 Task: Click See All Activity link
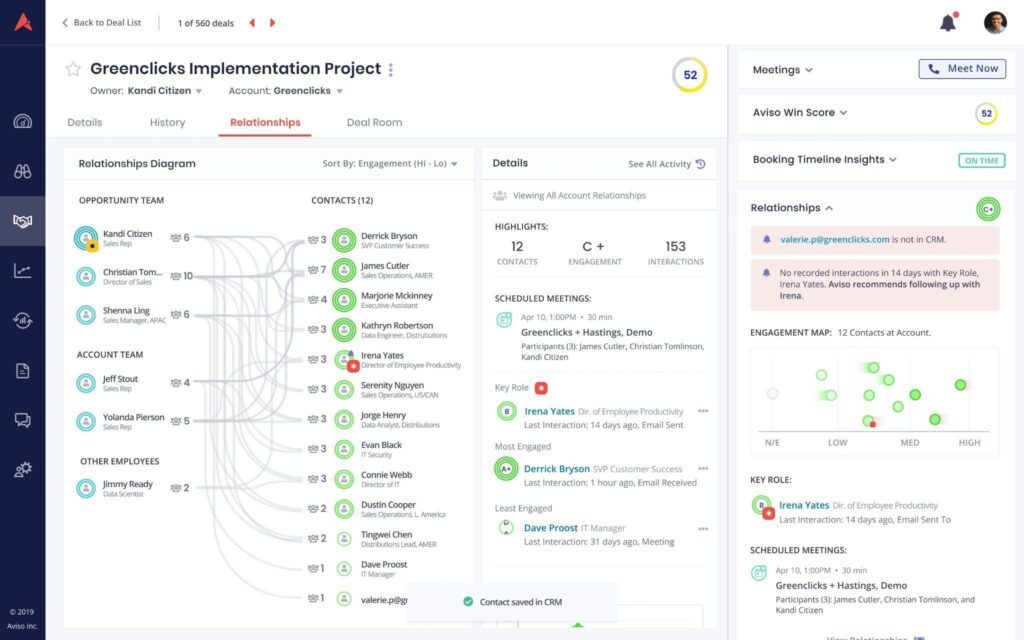(x=660, y=164)
